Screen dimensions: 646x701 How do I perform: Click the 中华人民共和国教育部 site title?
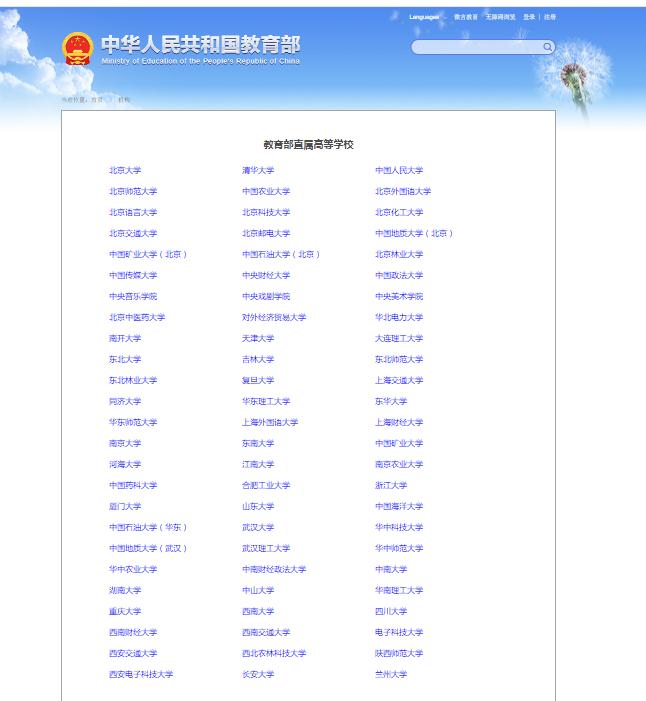click(x=201, y=45)
